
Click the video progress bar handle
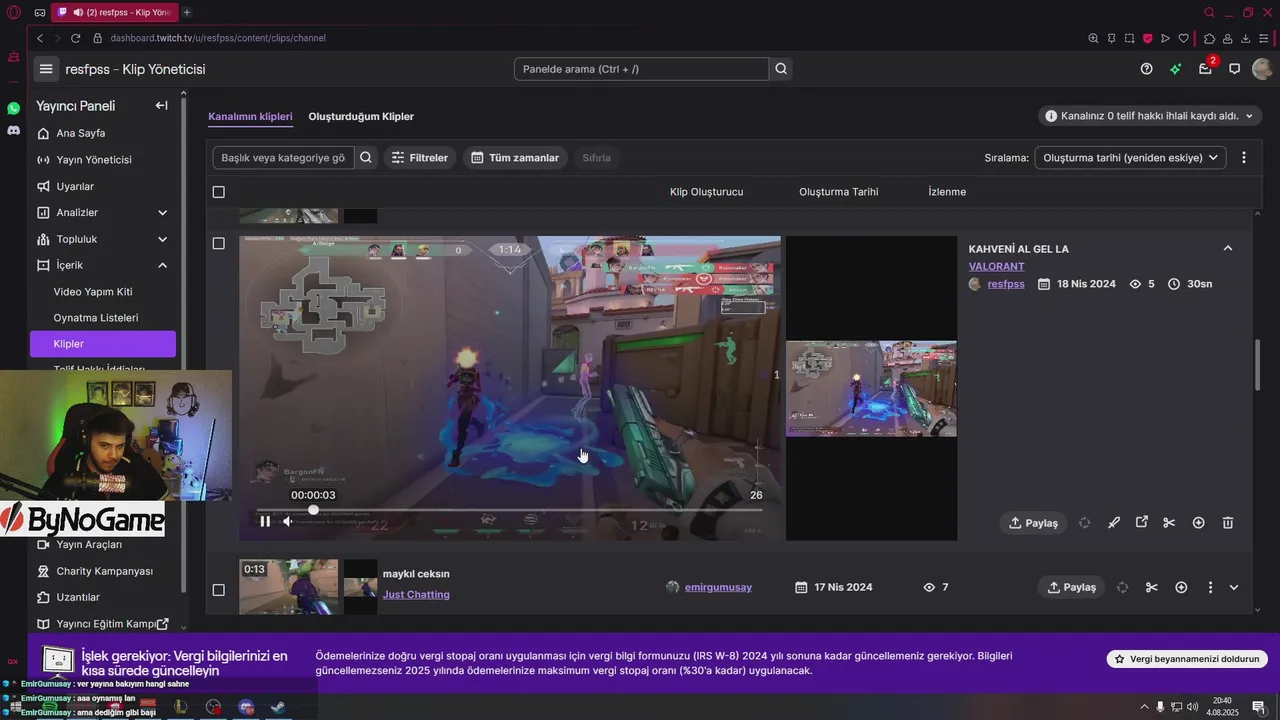313,510
